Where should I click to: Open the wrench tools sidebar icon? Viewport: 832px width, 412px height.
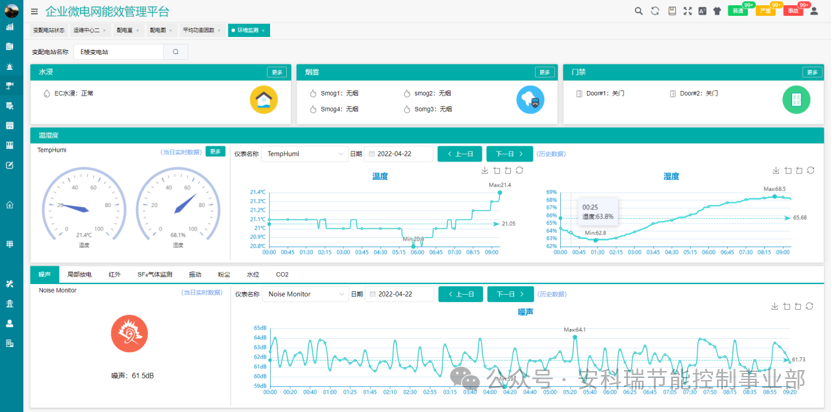coord(10,284)
